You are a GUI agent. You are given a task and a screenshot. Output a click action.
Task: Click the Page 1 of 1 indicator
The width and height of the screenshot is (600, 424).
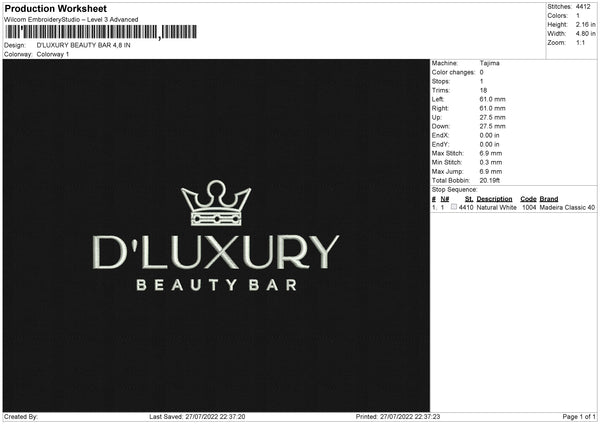[x=579, y=417]
